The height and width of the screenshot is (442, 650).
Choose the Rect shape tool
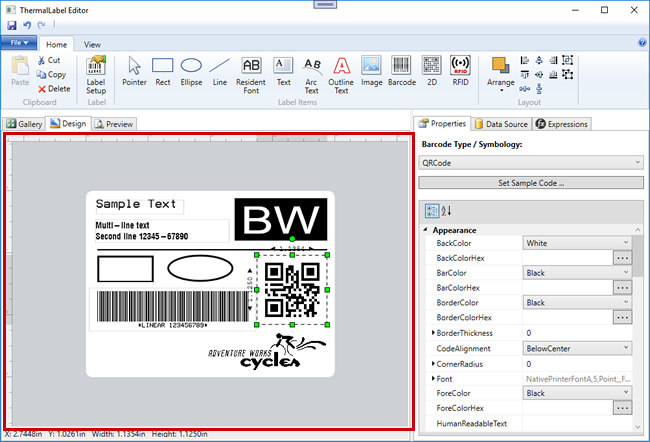click(163, 72)
